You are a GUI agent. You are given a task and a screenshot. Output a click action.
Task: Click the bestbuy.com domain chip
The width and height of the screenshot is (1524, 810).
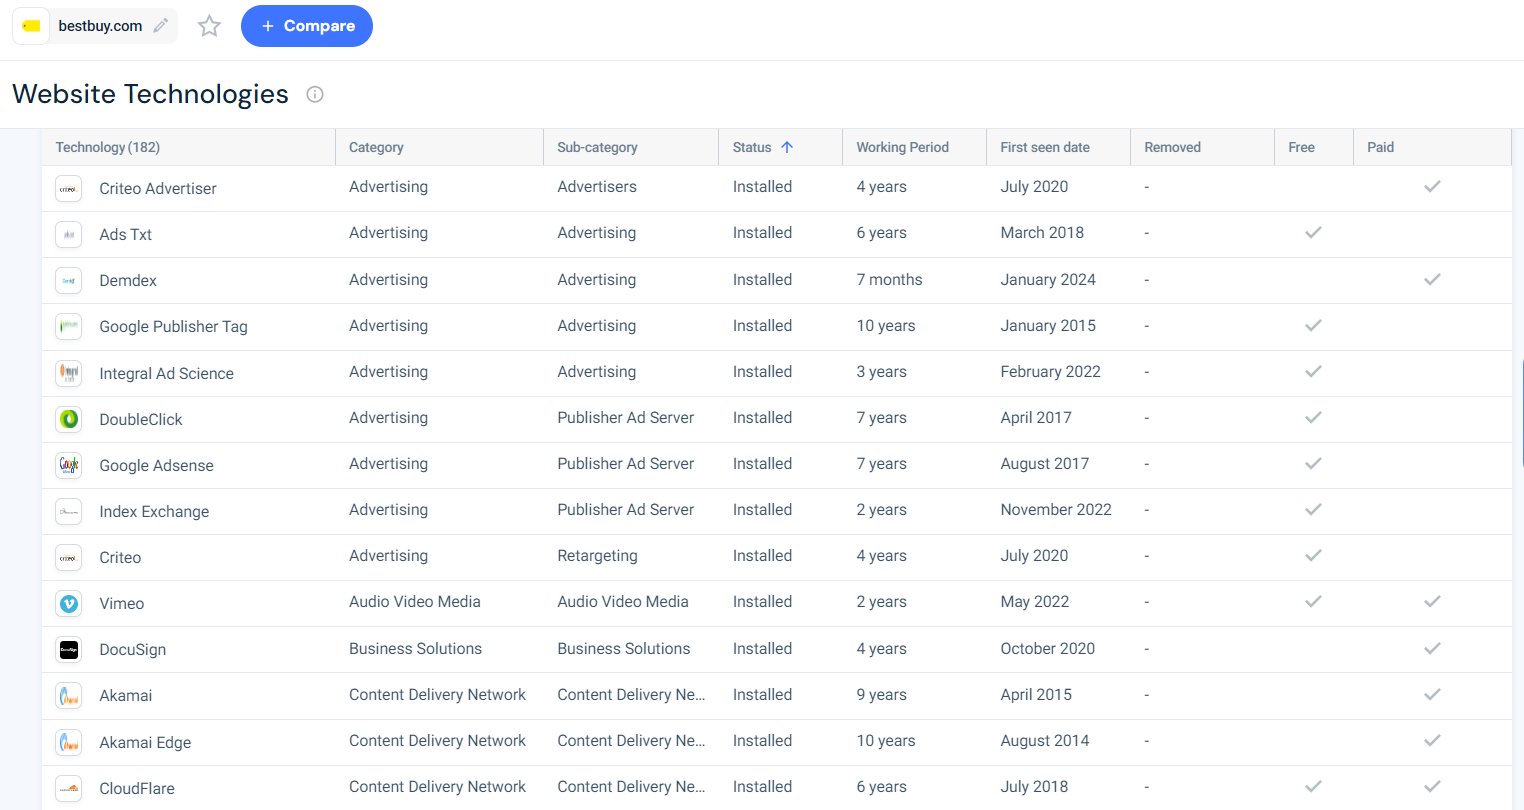click(95, 26)
